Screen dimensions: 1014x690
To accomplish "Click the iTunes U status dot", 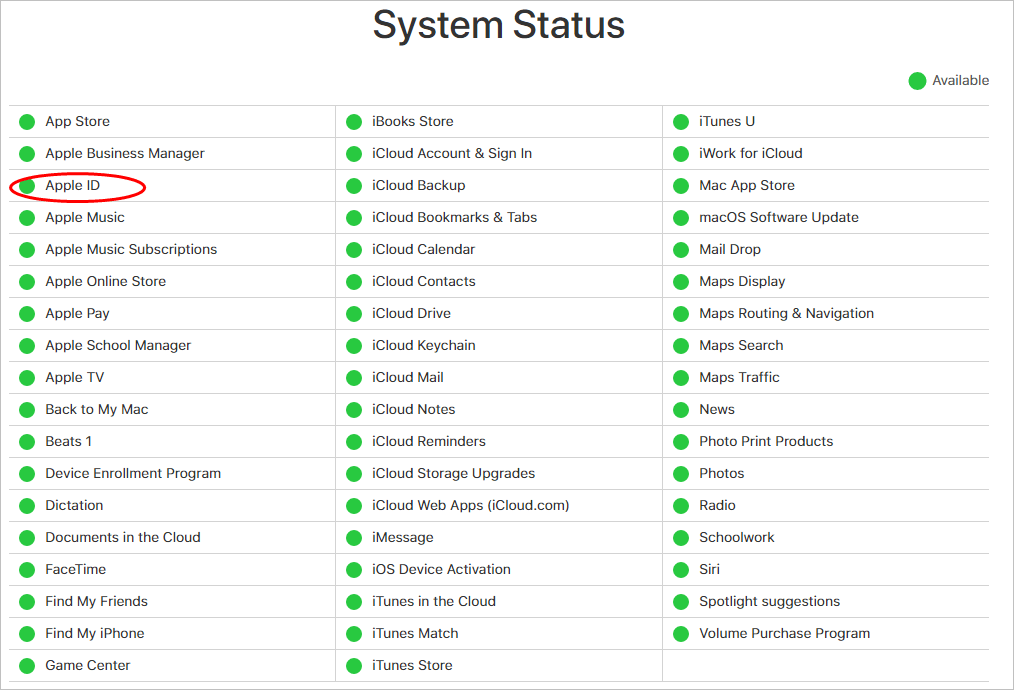I will point(681,122).
